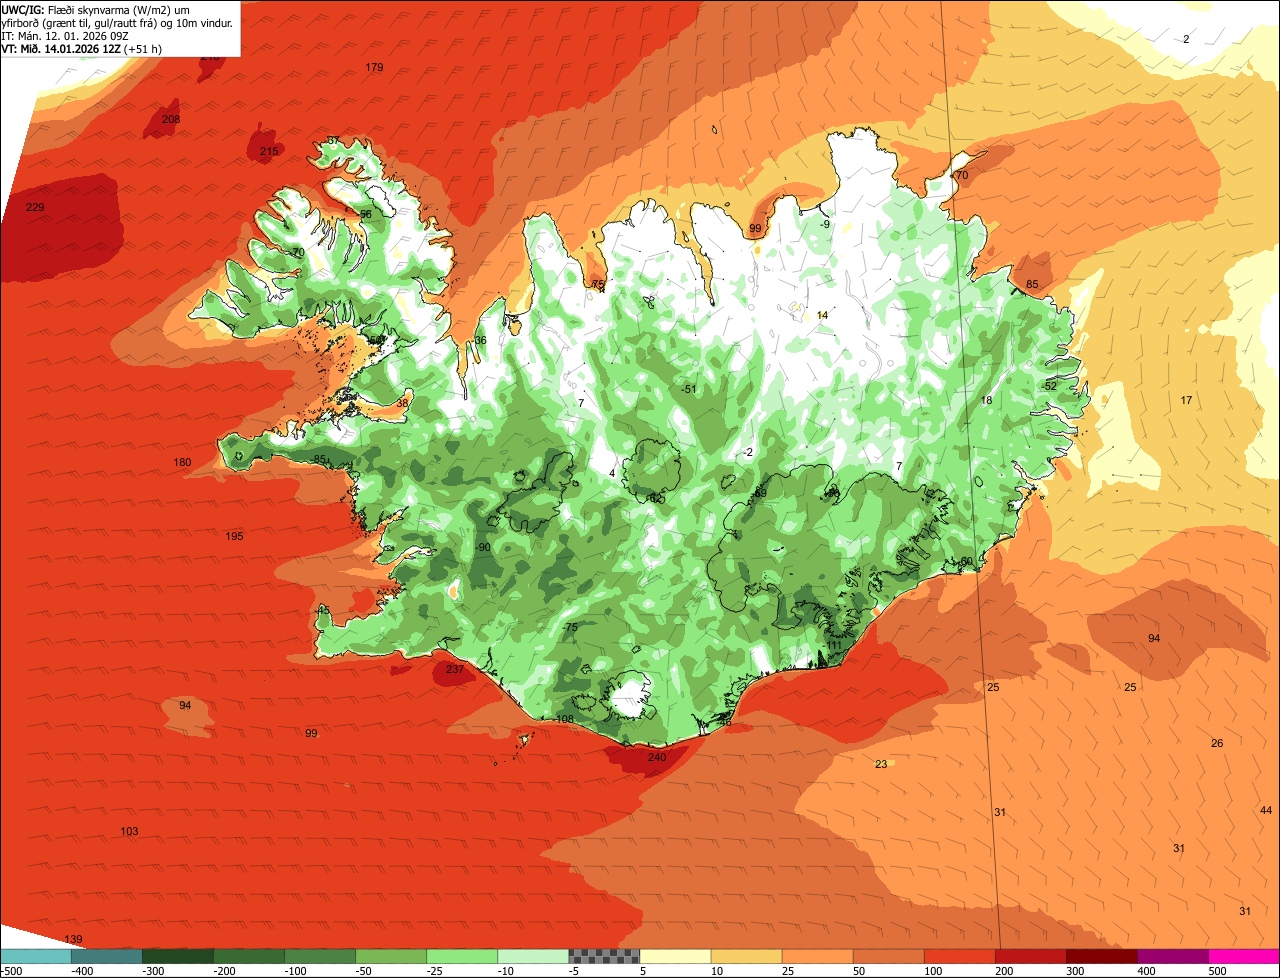Select the magenta legend swatch above 500
Image resolution: width=1280 pixels, height=978 pixels.
click(1244, 956)
